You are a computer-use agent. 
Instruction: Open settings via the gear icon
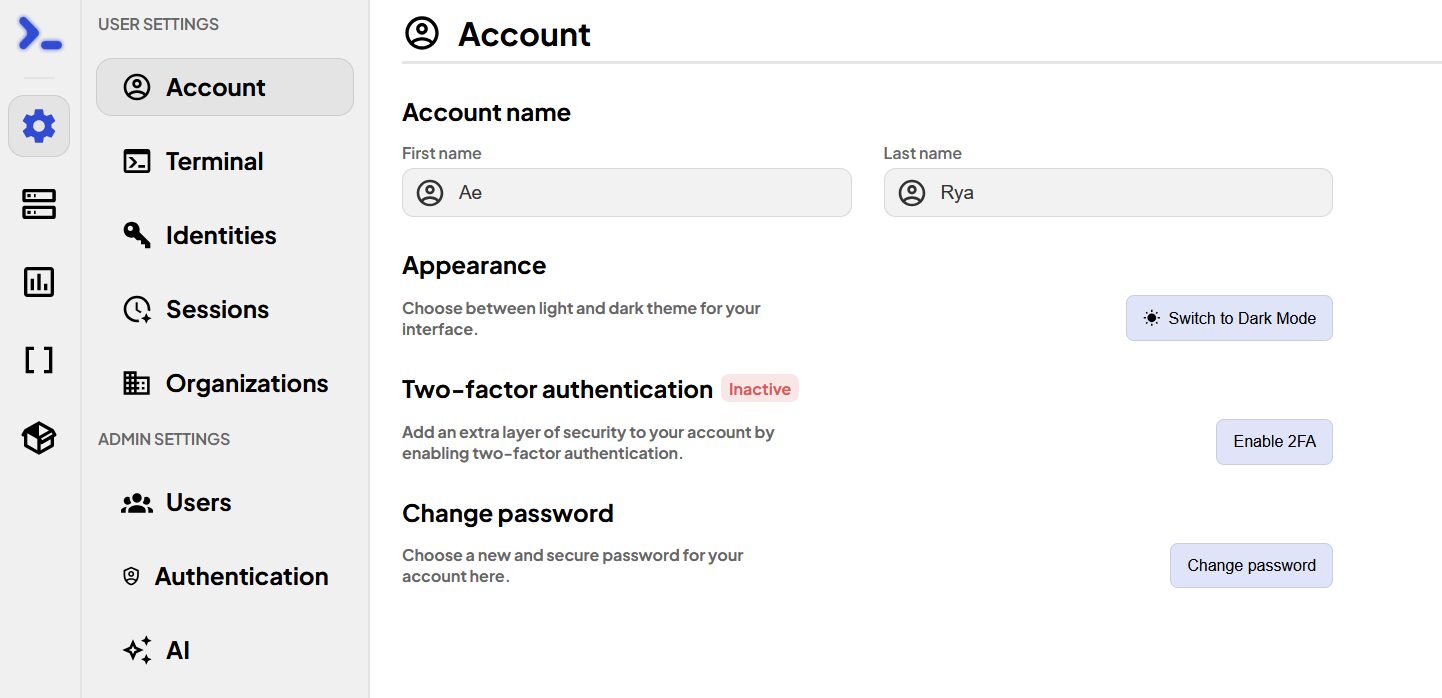pyautogui.click(x=39, y=126)
